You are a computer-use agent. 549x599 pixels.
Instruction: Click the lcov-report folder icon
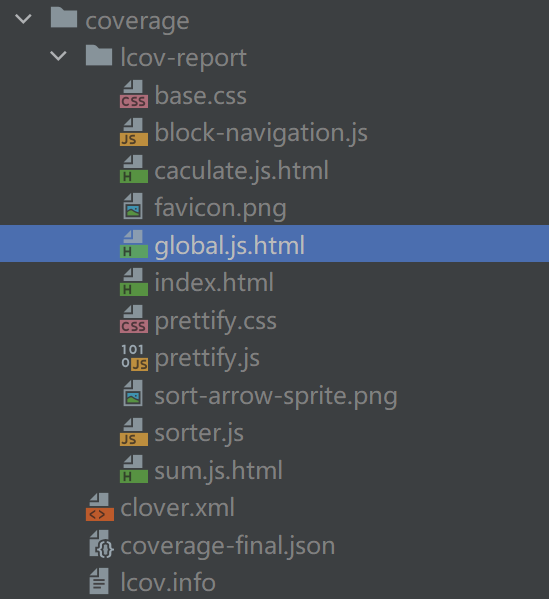pyautogui.click(x=99, y=55)
